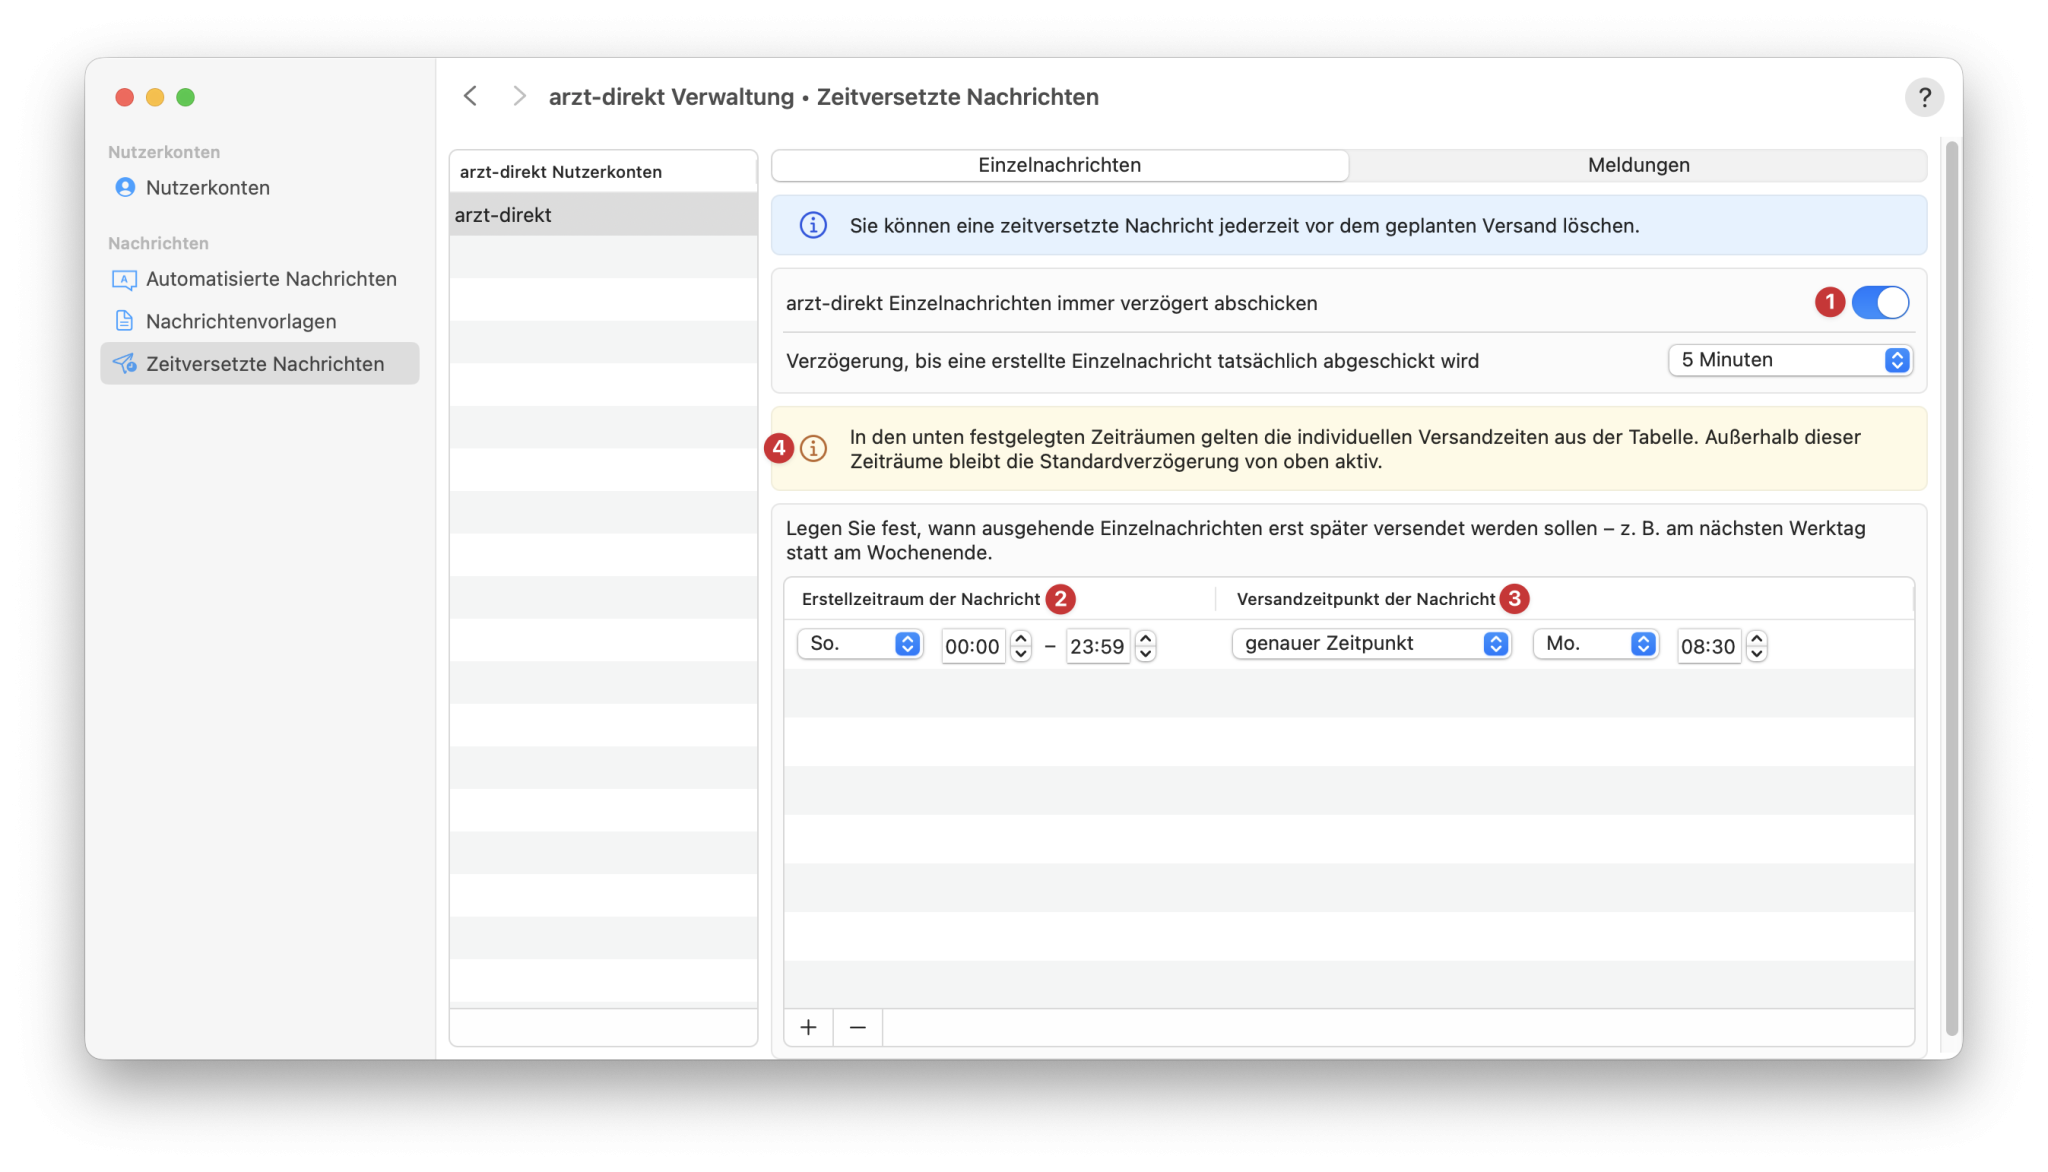Click the 23:59 end time field

click(1098, 646)
